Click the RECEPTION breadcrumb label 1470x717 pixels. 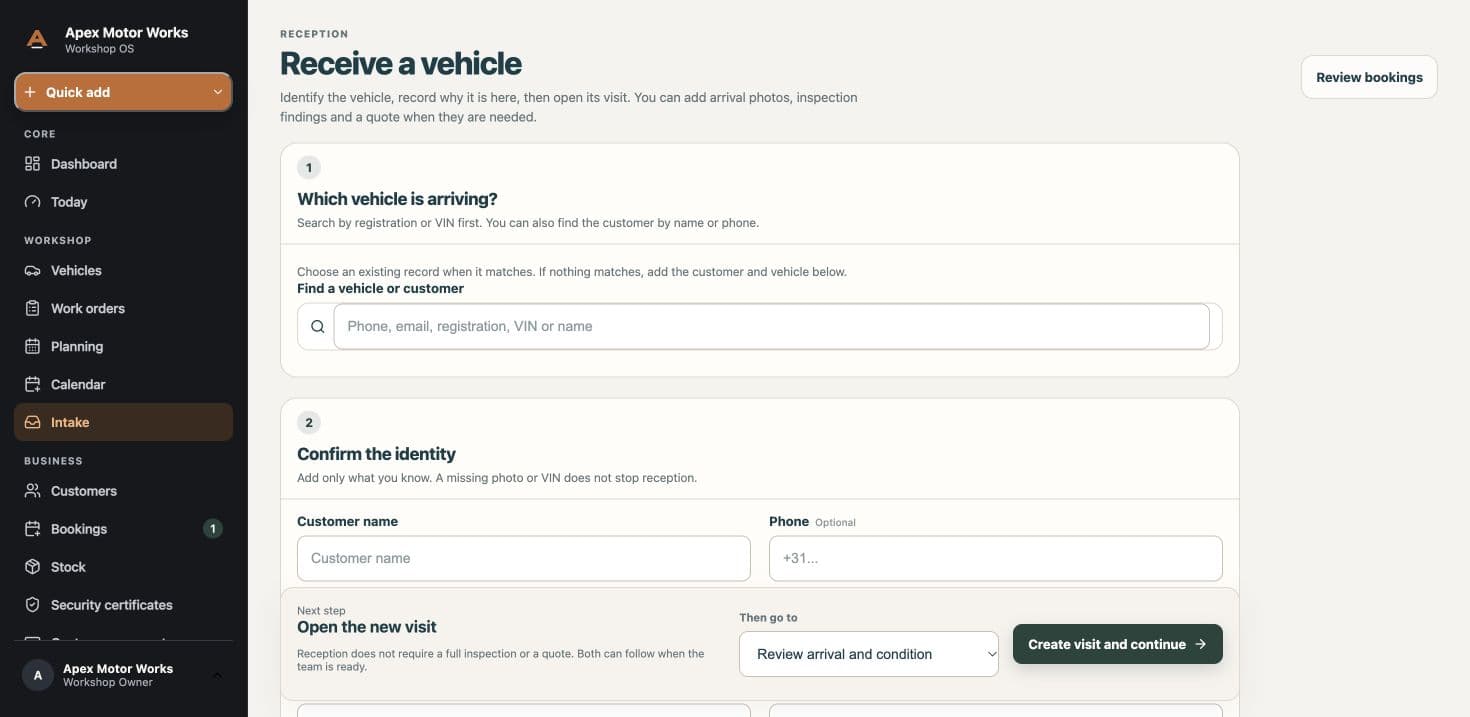pyautogui.click(x=314, y=34)
